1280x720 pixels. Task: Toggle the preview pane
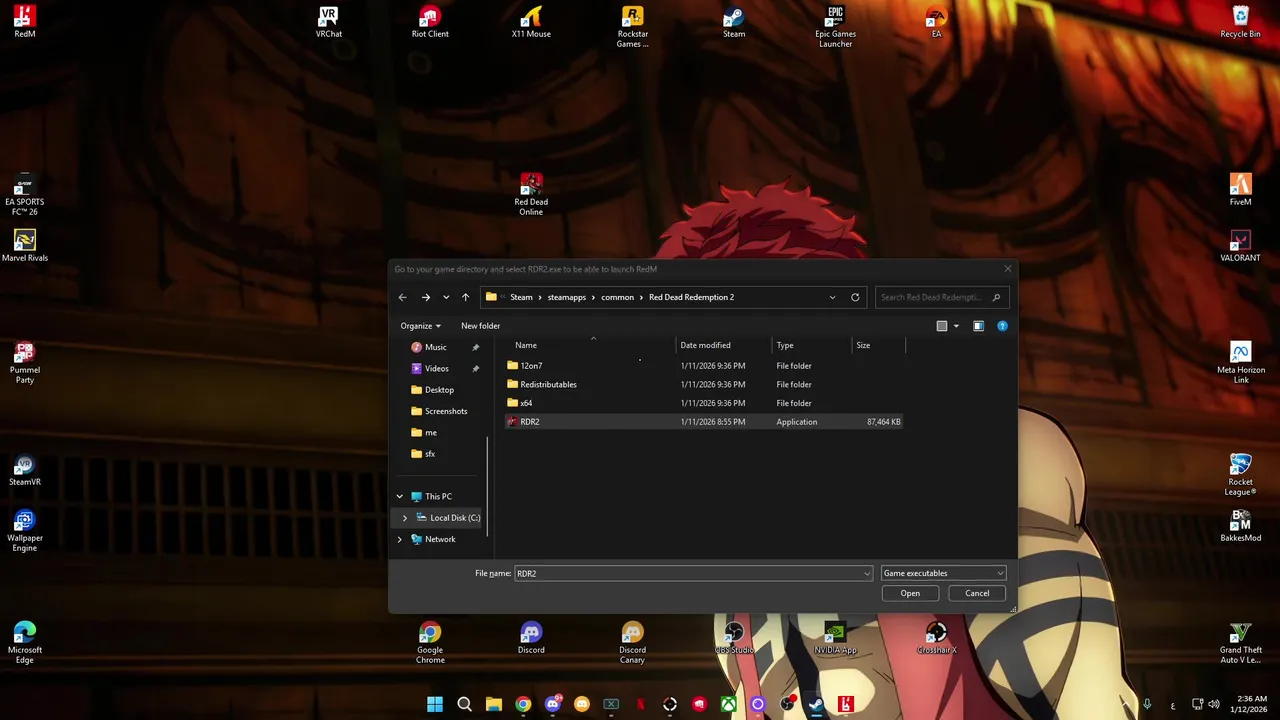978,326
